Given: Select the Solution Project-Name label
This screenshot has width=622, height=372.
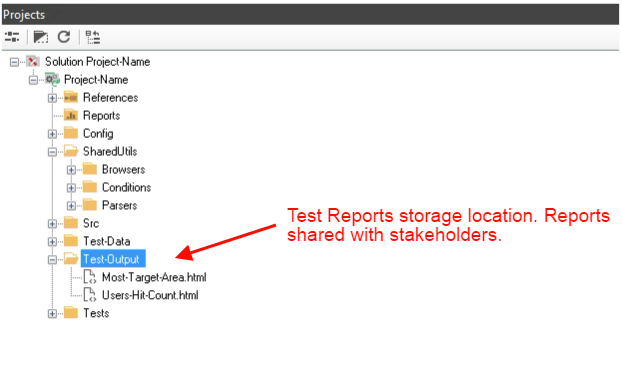Looking at the screenshot, I should coord(98,62).
